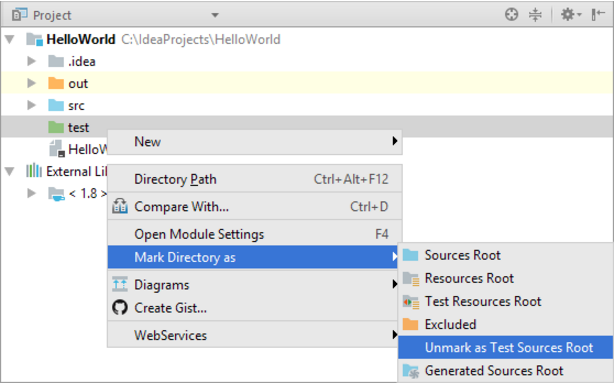Mark directory as Sources Root
The height and width of the screenshot is (383, 615).
tap(506, 255)
